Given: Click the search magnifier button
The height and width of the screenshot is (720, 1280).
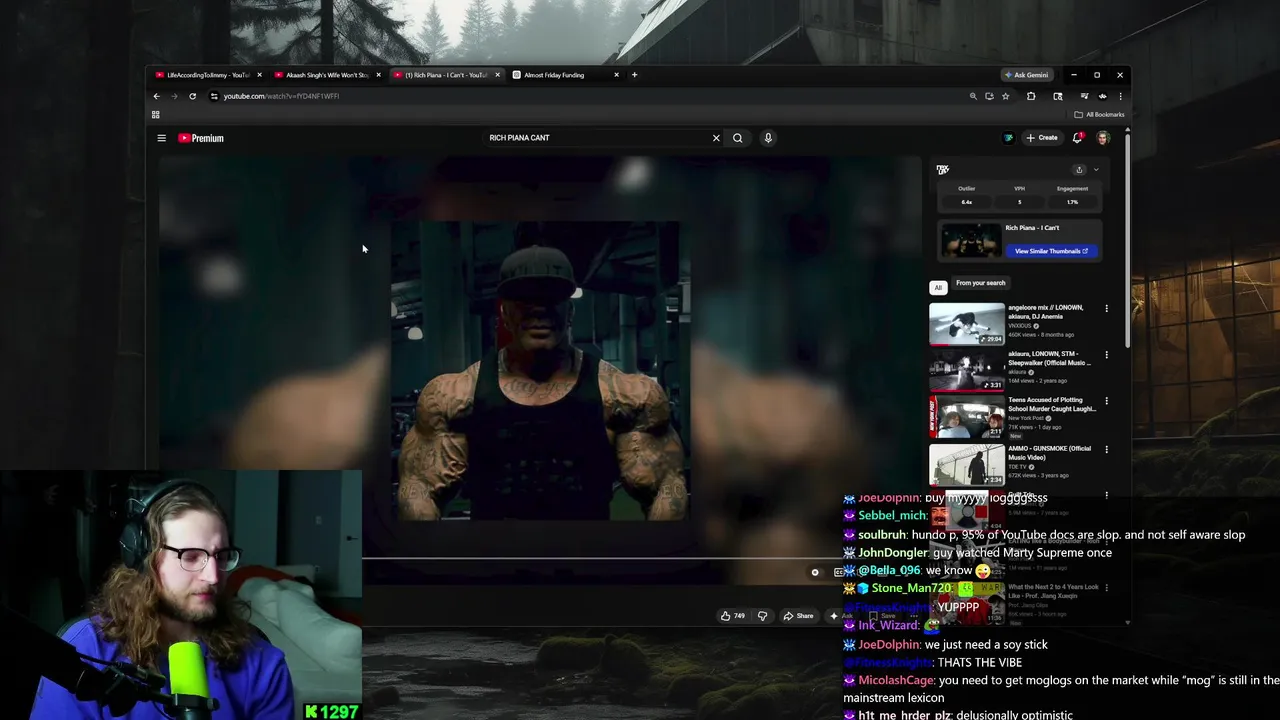Looking at the screenshot, I should (x=738, y=138).
